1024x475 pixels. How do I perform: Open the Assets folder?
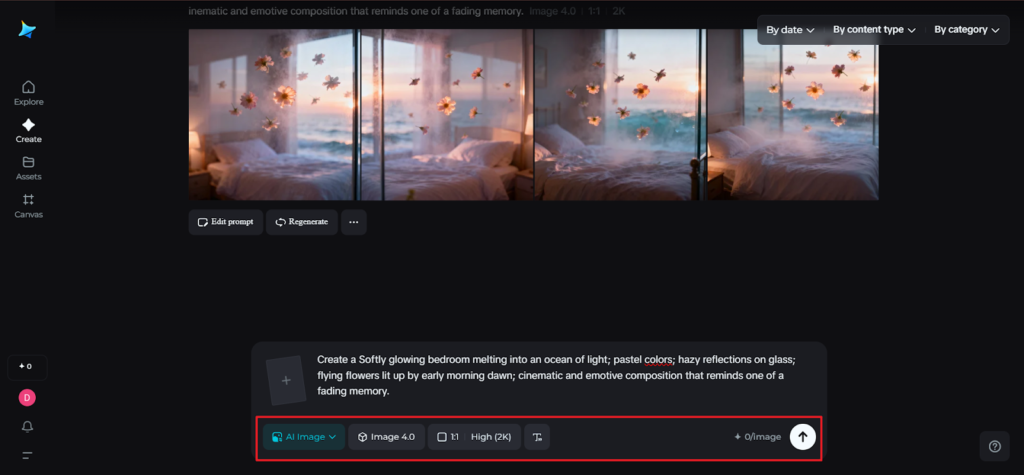28,167
